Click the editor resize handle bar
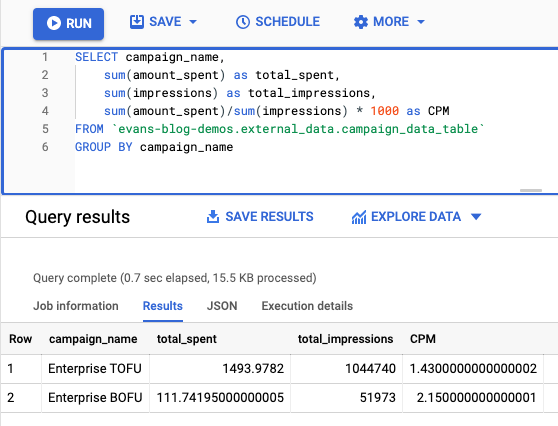This screenshot has height=426, width=558. tap(531, 191)
